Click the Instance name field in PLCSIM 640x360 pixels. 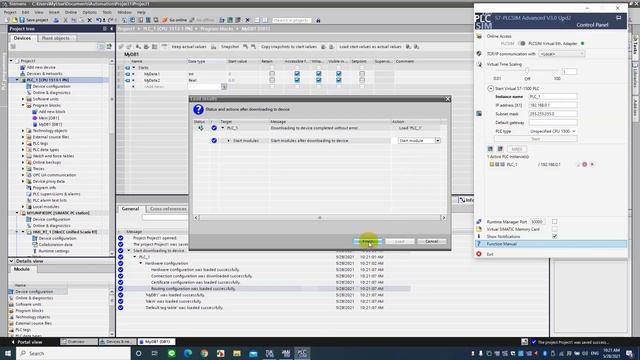click(x=553, y=97)
